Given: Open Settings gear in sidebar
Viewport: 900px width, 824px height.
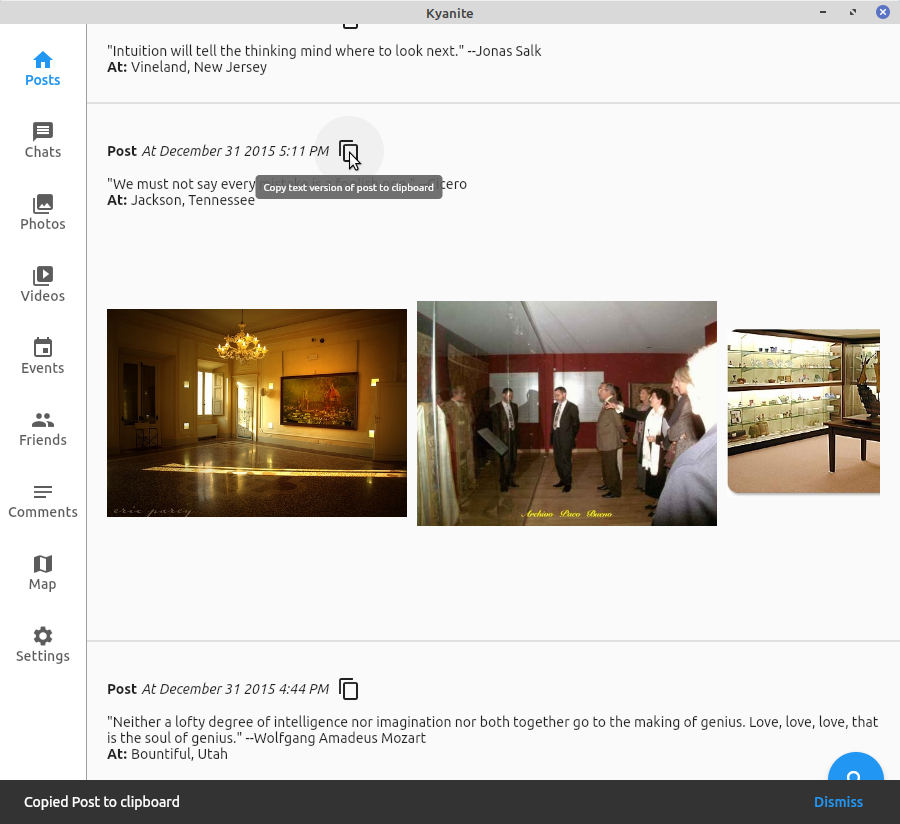Looking at the screenshot, I should [43, 636].
